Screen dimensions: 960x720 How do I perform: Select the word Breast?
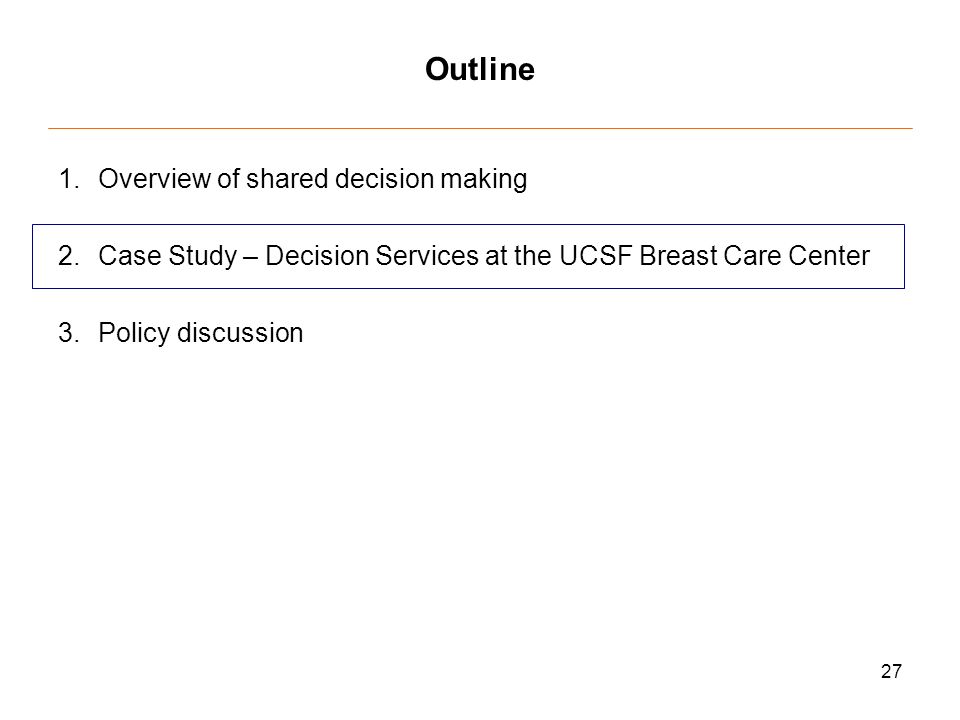(678, 256)
